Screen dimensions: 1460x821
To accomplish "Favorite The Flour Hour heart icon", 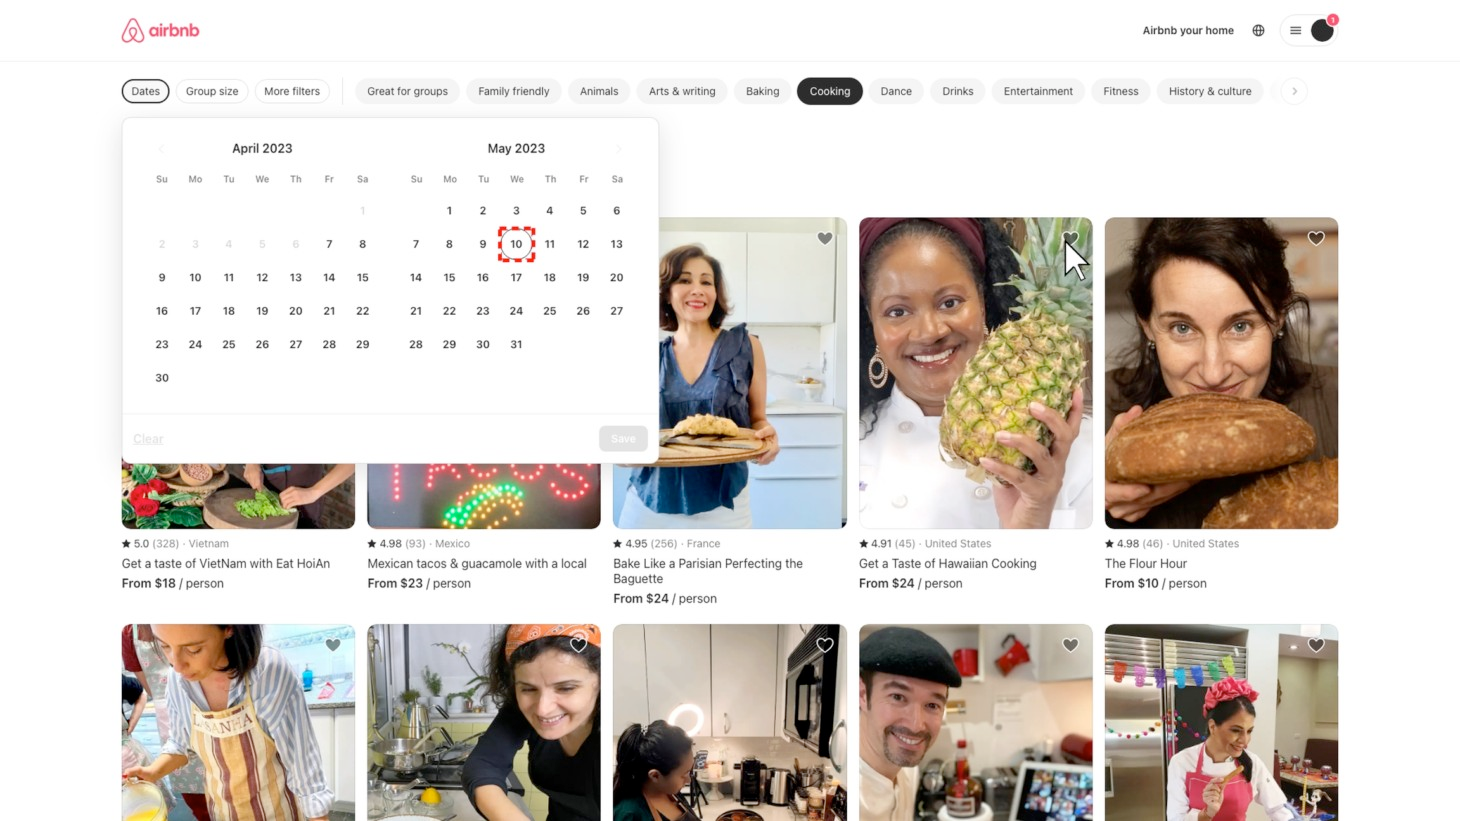I will coord(1316,239).
